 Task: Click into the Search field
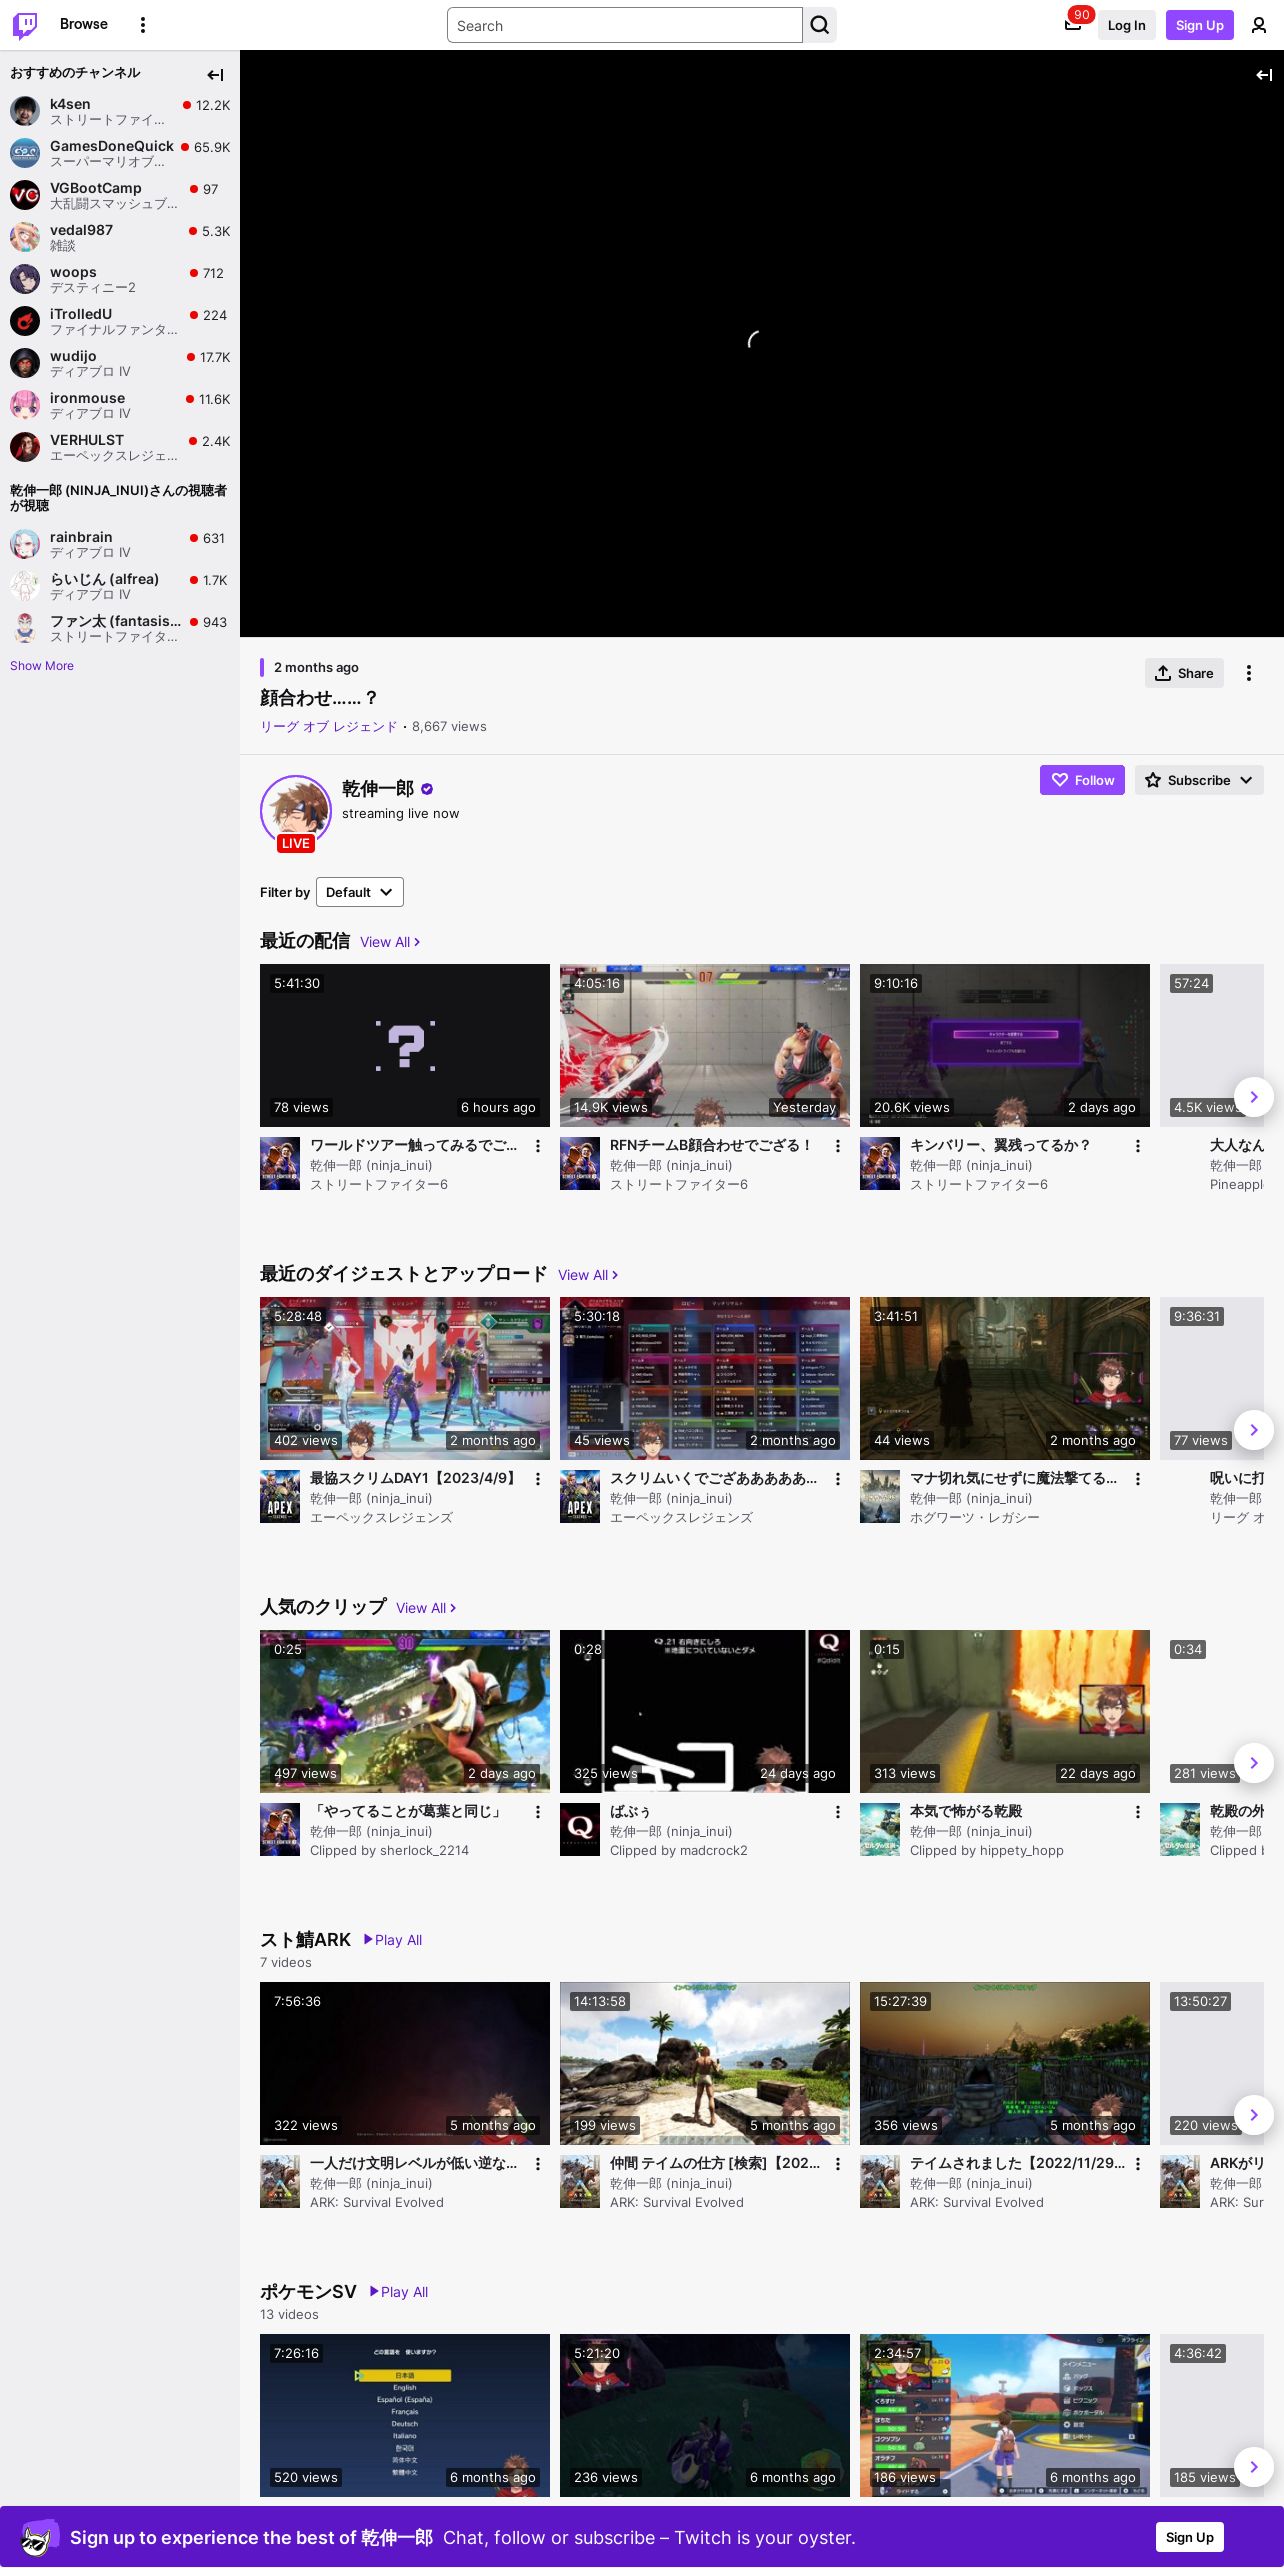(625, 25)
